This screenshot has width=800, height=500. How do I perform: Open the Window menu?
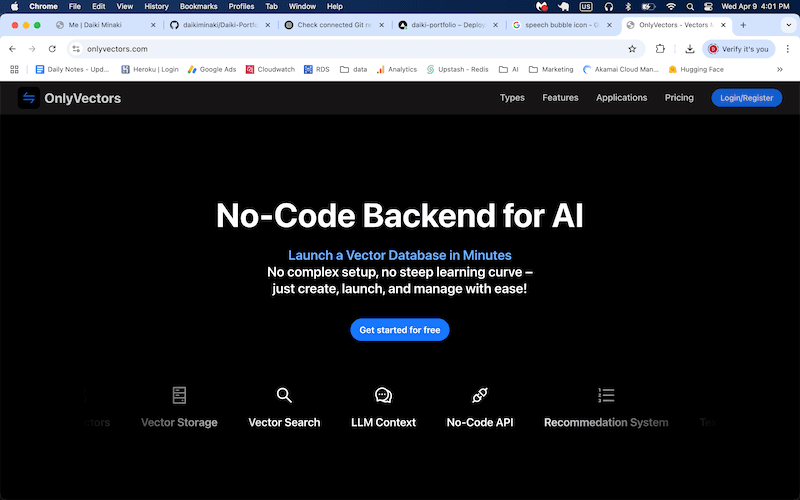[302, 6]
